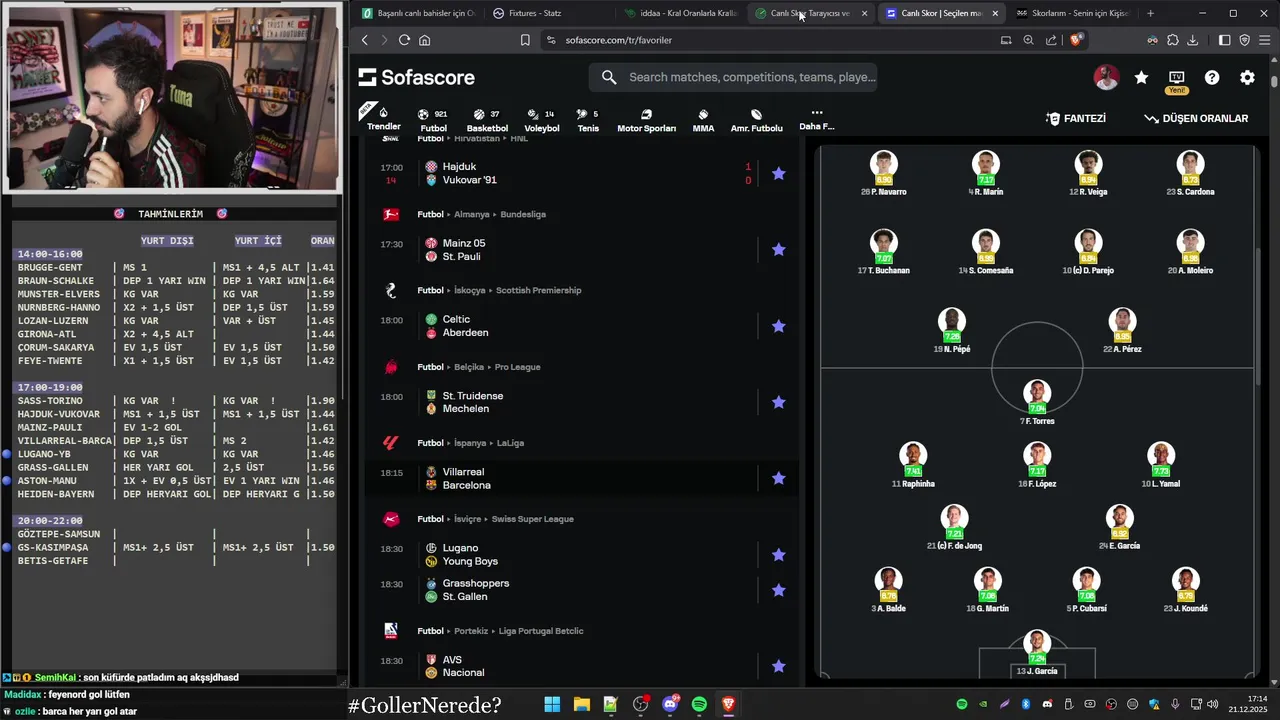Image resolution: width=1280 pixels, height=720 pixels.
Task: Open Motor Sporları category
Action: point(646,120)
